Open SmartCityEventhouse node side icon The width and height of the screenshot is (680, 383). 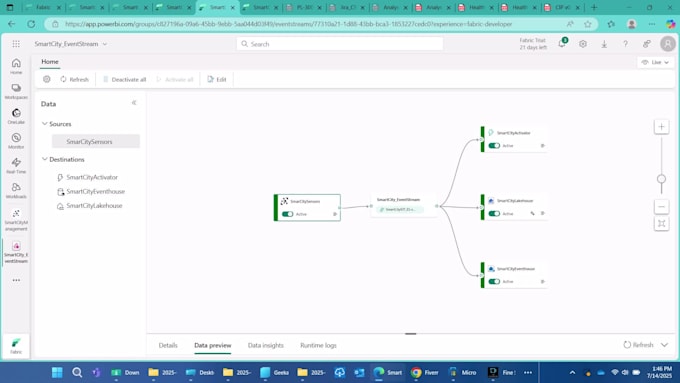tap(543, 282)
